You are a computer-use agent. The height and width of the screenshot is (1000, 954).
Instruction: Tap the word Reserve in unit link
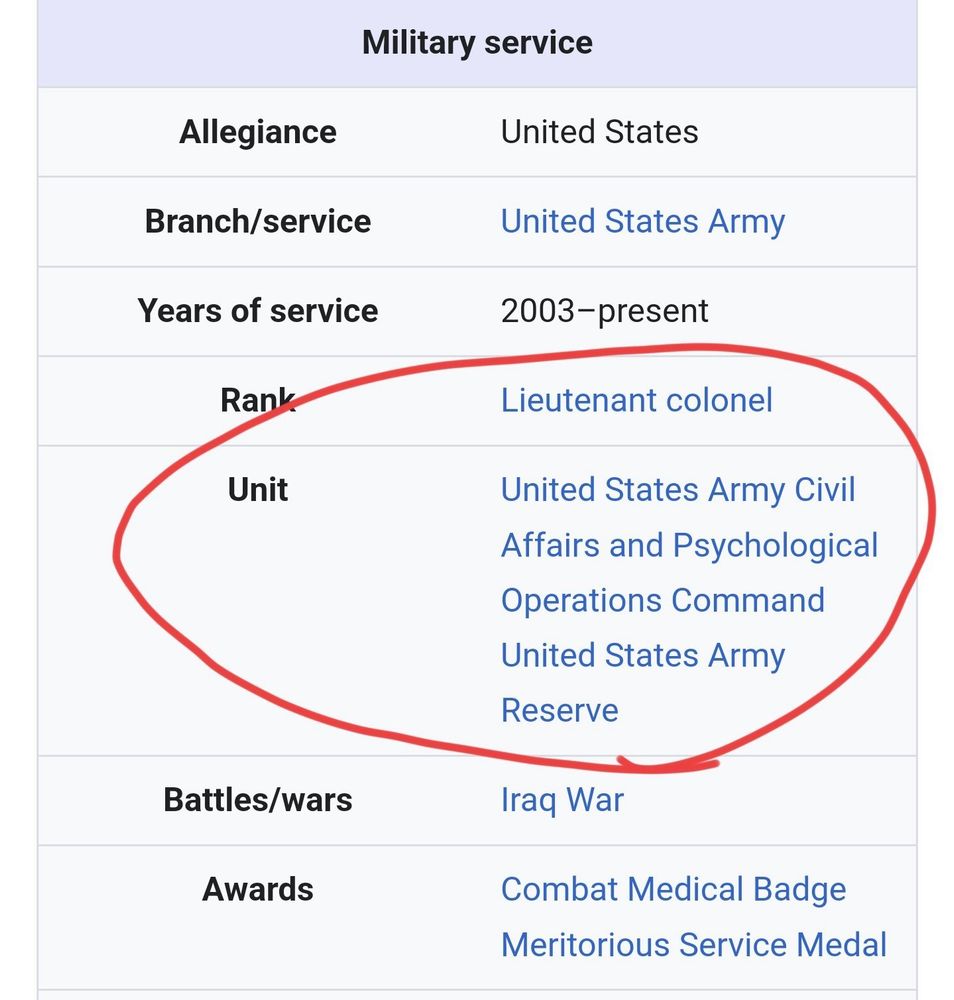click(559, 710)
